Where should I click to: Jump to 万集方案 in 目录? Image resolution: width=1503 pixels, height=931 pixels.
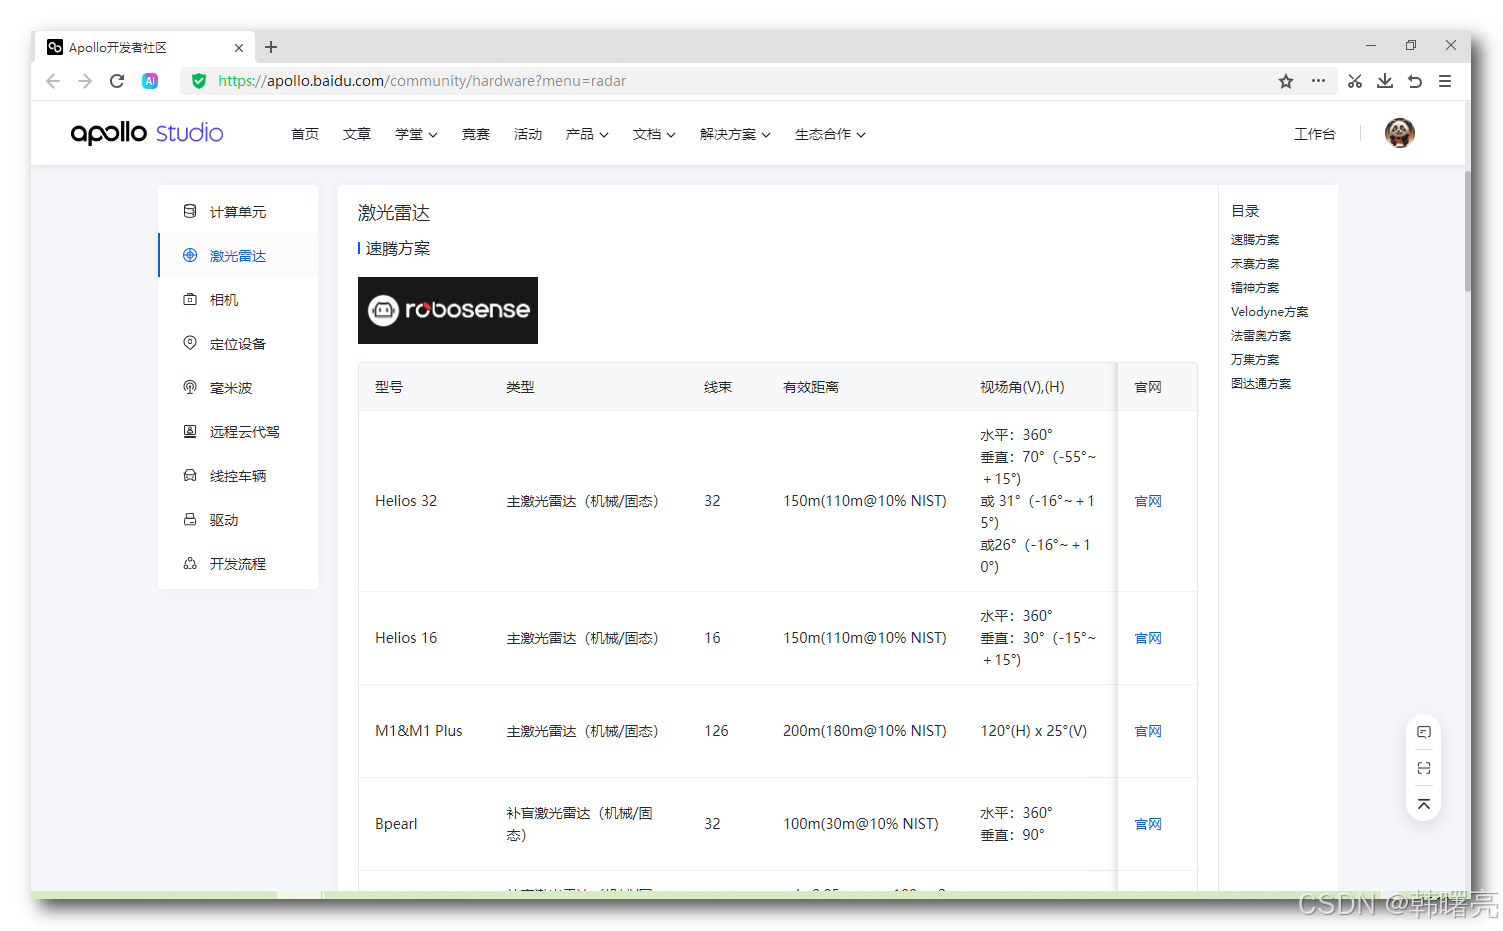(1255, 360)
